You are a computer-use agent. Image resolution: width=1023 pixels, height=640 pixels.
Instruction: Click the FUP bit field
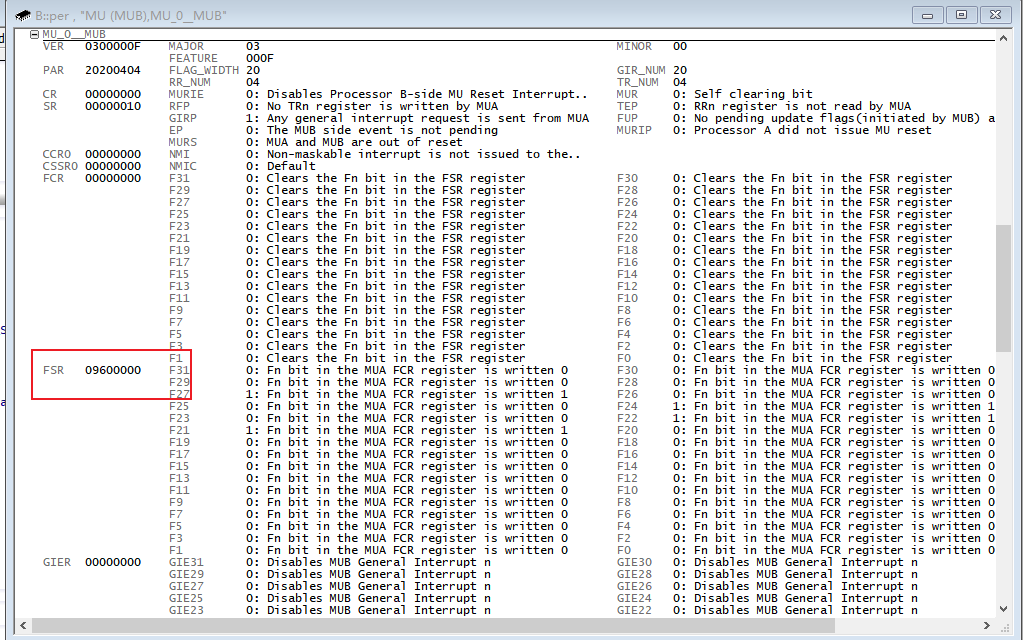(806, 118)
